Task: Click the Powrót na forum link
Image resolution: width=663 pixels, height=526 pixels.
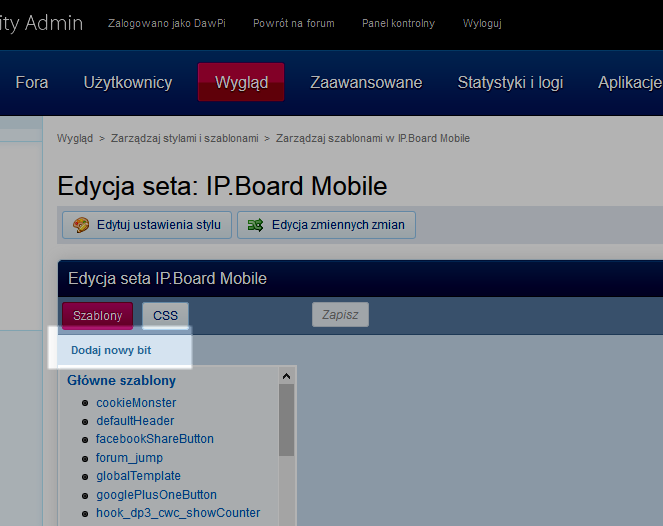Action: (294, 23)
